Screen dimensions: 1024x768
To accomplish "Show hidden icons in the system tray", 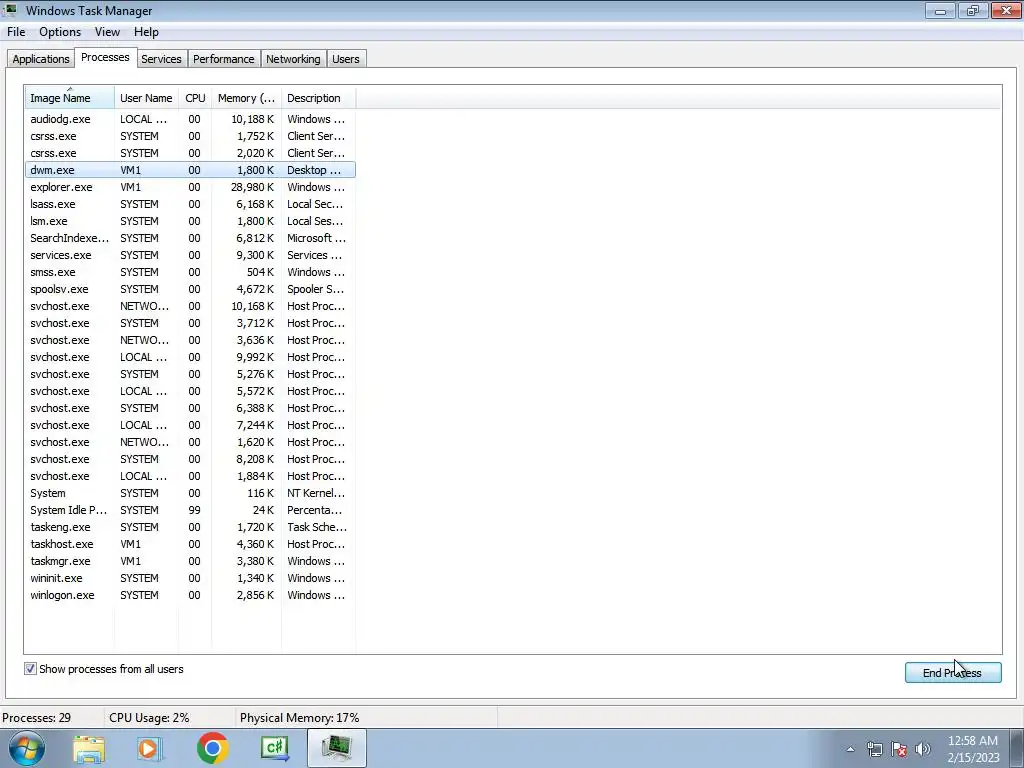I will point(850,750).
